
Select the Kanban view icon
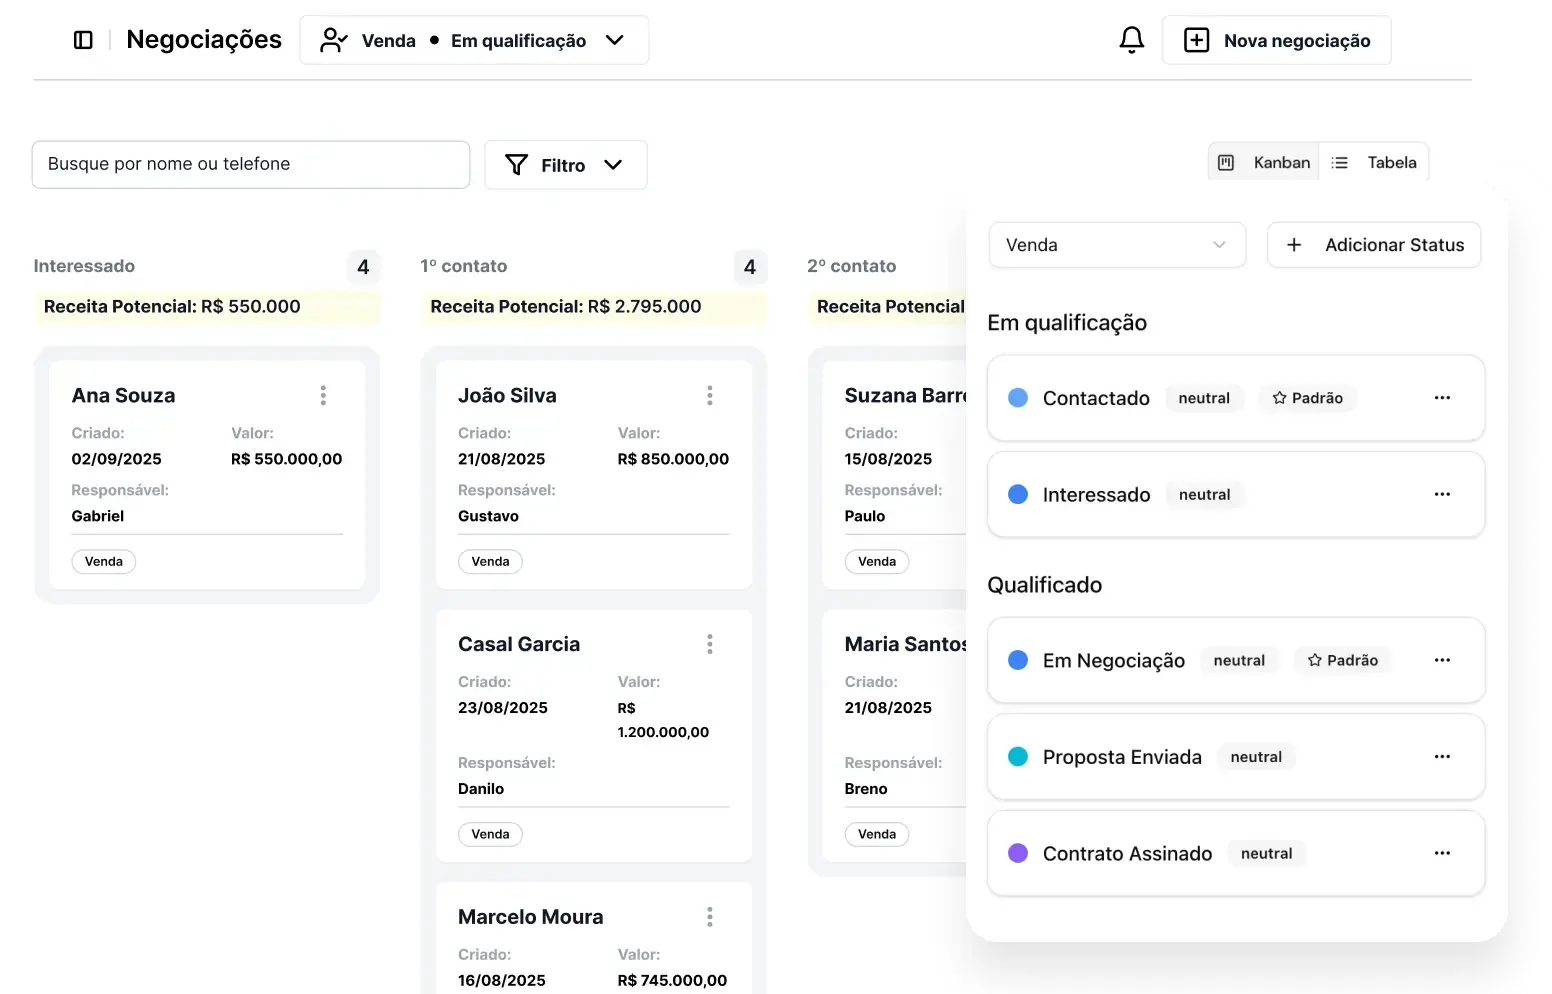(x=1227, y=161)
